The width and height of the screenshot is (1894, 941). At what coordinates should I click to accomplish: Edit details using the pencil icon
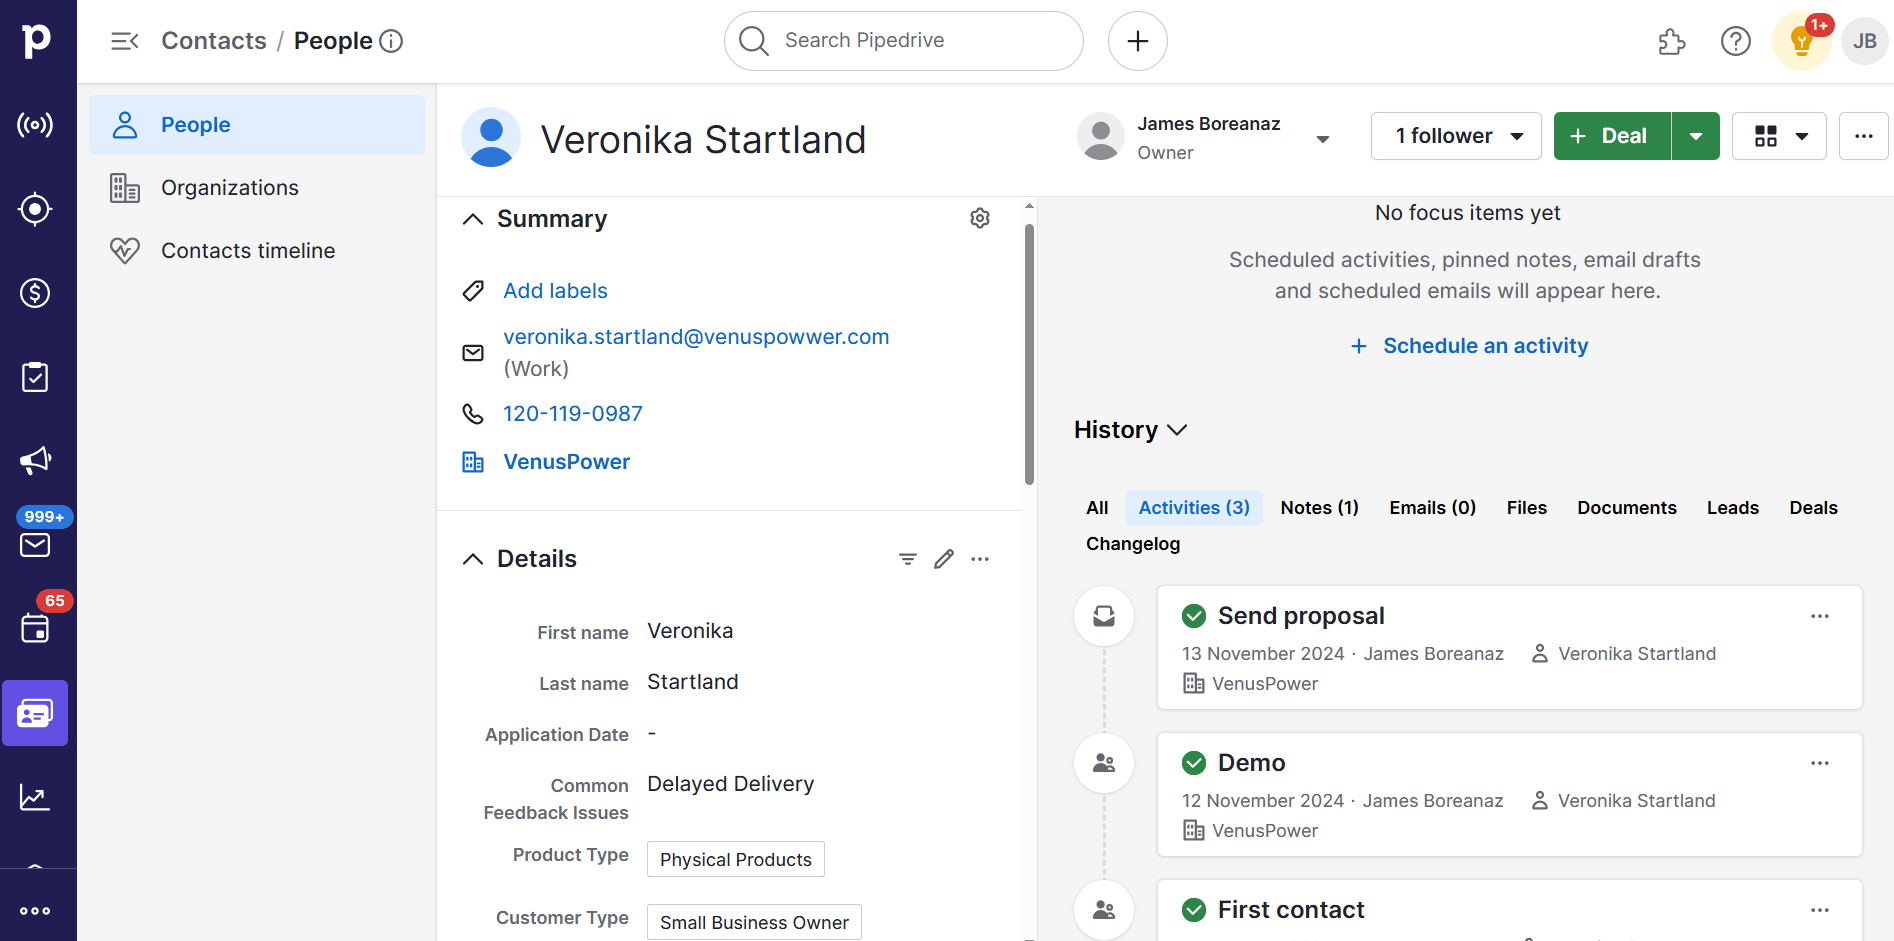click(943, 558)
